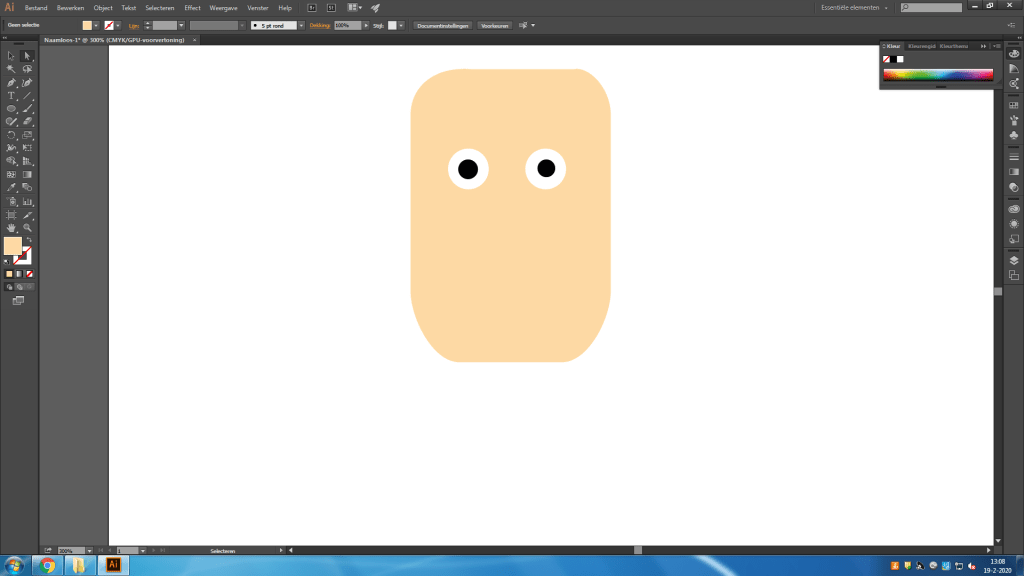Screen dimensions: 1024x576
Task: Switch to the Kleurengids tab
Action: pos(921,46)
